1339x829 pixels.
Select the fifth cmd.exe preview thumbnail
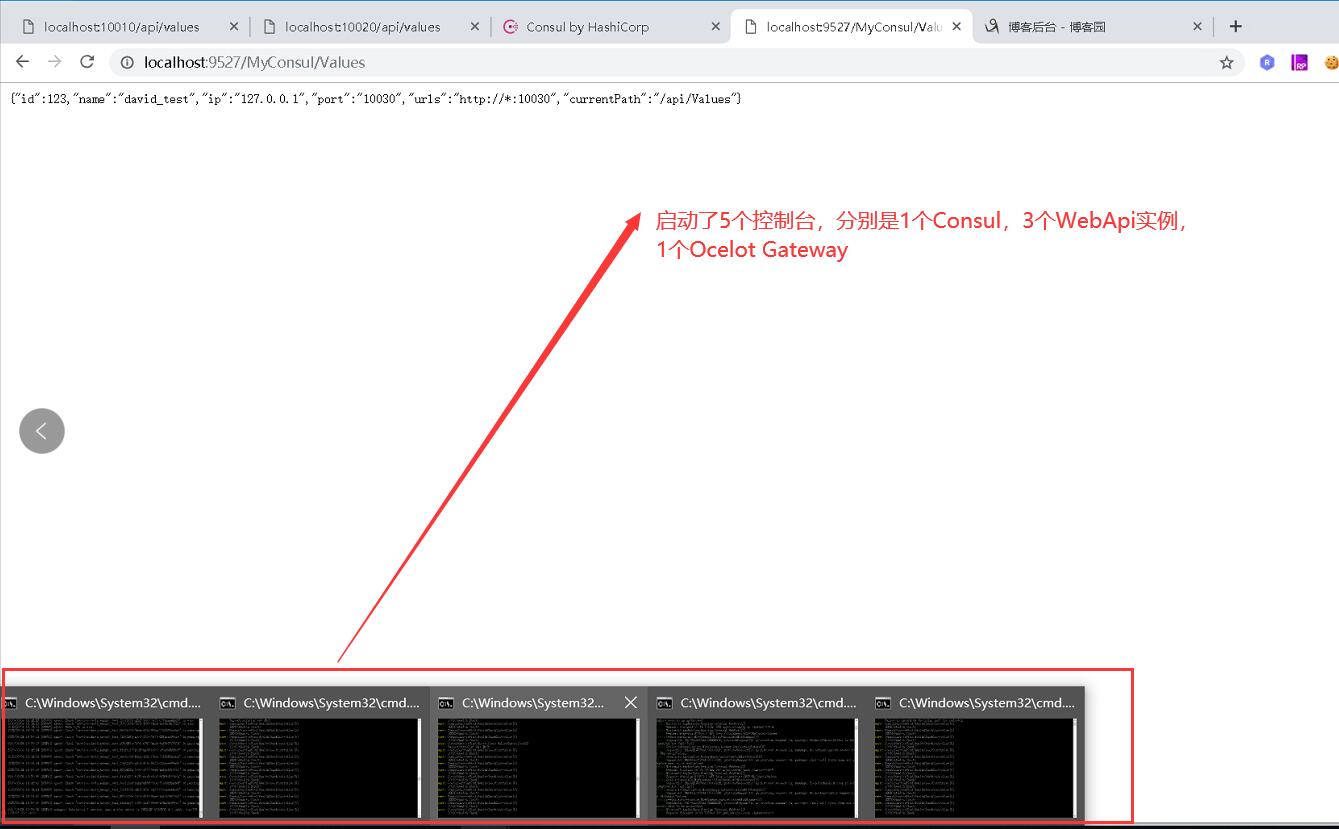[x=976, y=768]
